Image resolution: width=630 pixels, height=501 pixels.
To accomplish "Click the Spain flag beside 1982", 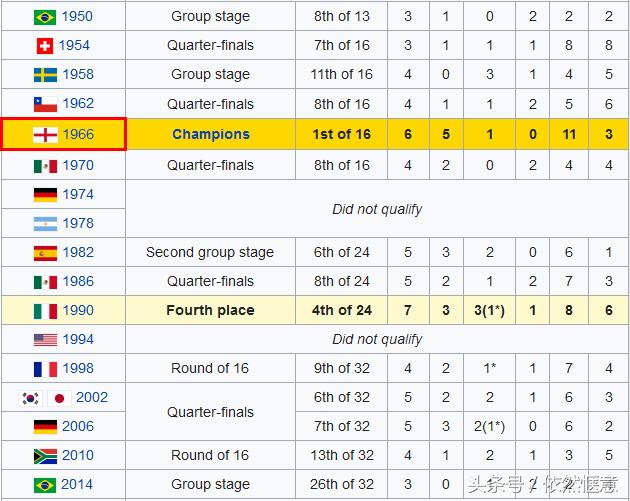I will 44,253.
